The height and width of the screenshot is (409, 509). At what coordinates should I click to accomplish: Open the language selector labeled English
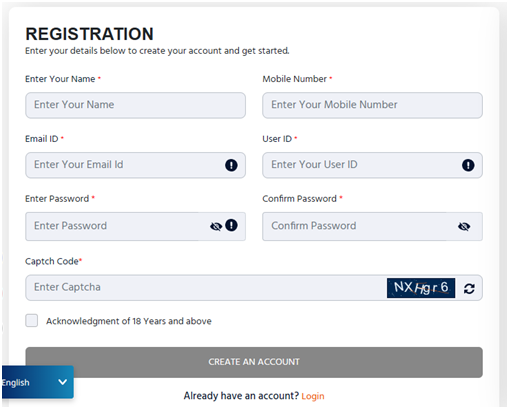38,382
